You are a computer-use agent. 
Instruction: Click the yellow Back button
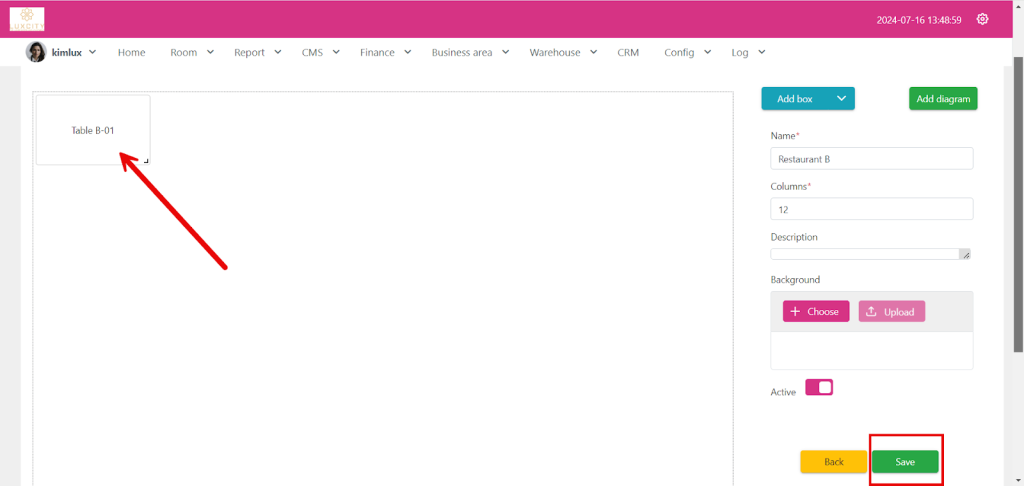point(833,462)
